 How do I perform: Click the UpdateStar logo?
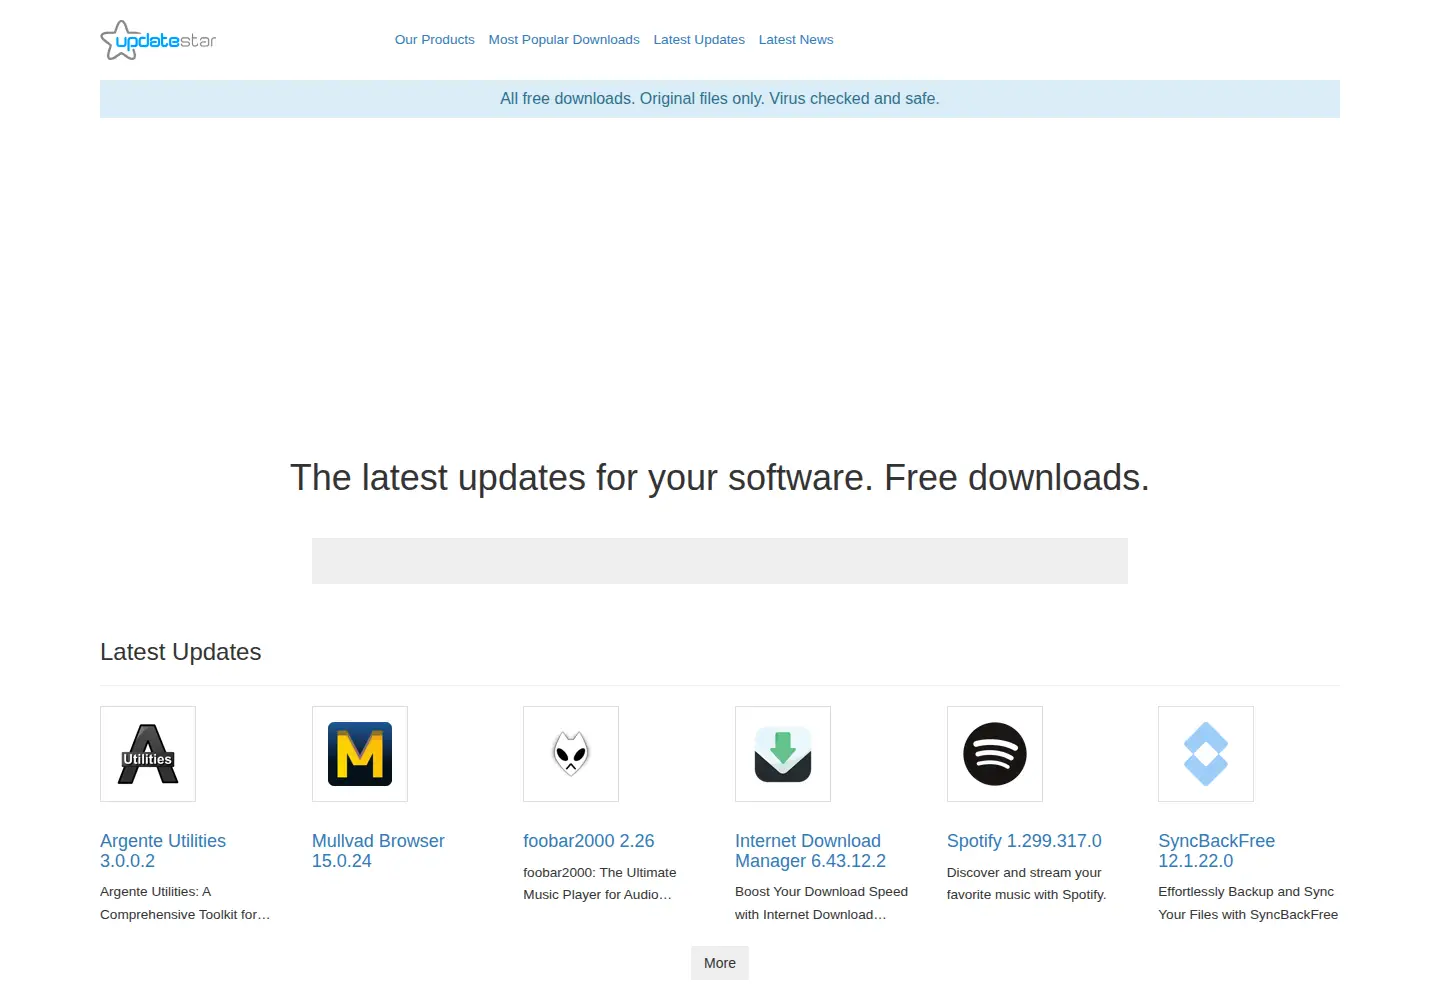point(158,40)
